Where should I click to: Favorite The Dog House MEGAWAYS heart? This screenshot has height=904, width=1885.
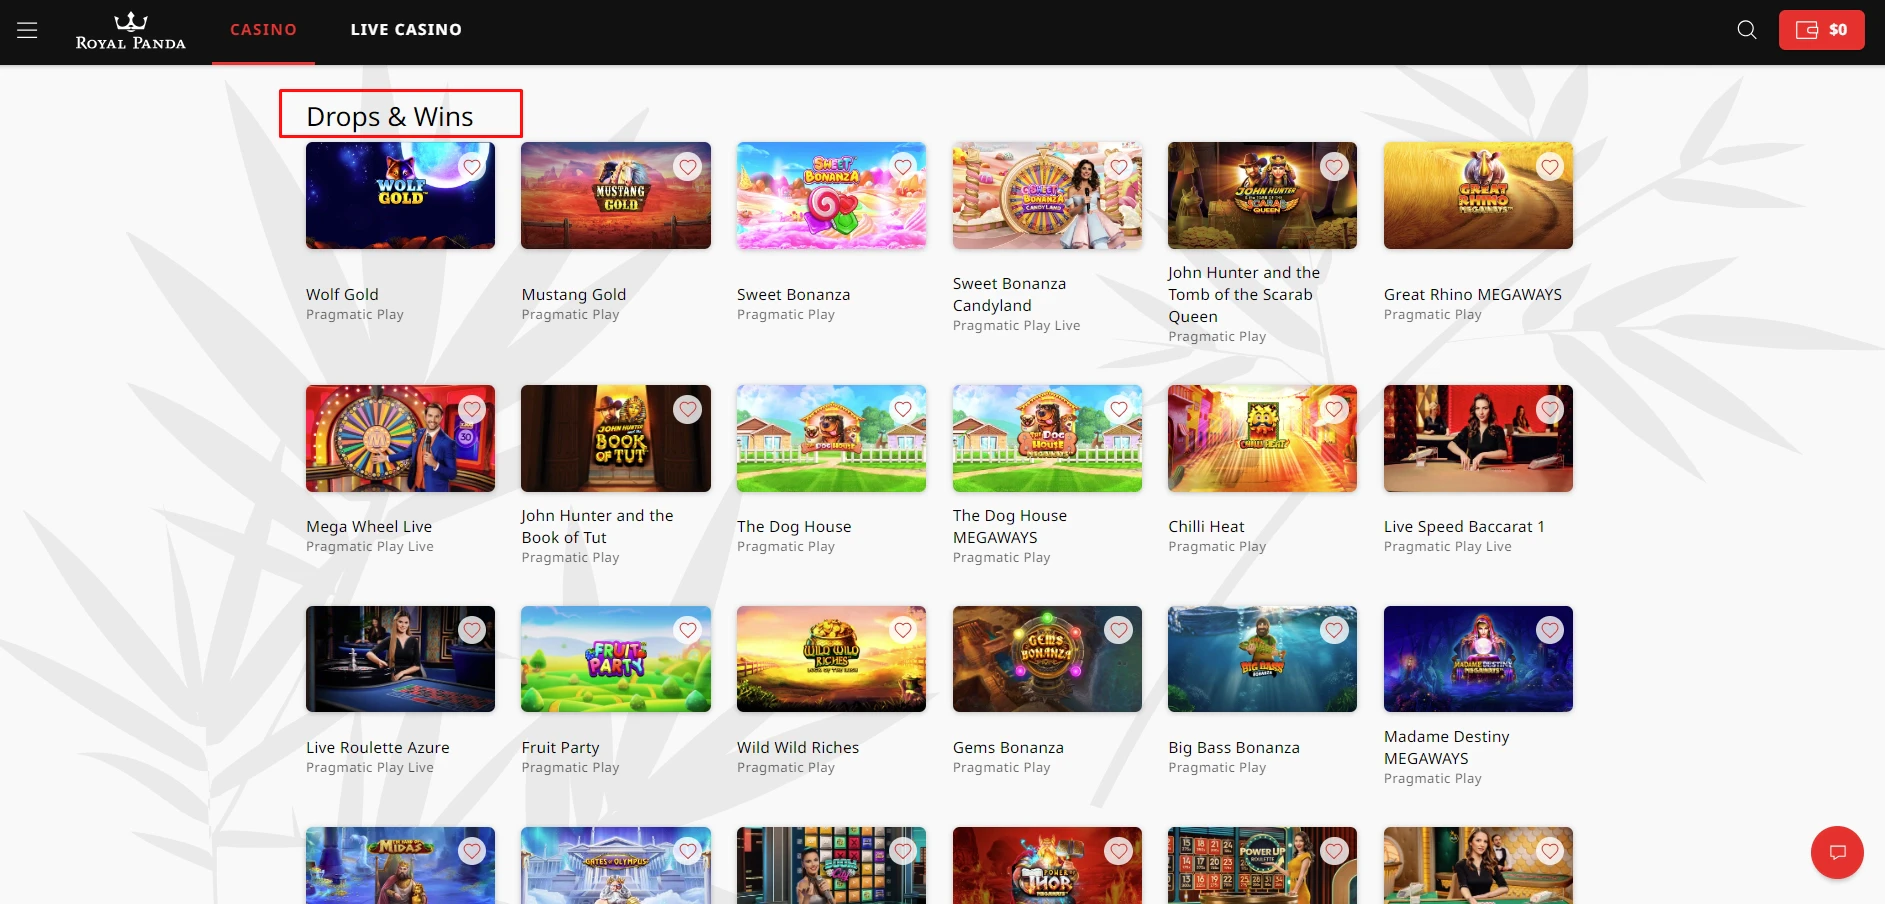pos(1119,409)
